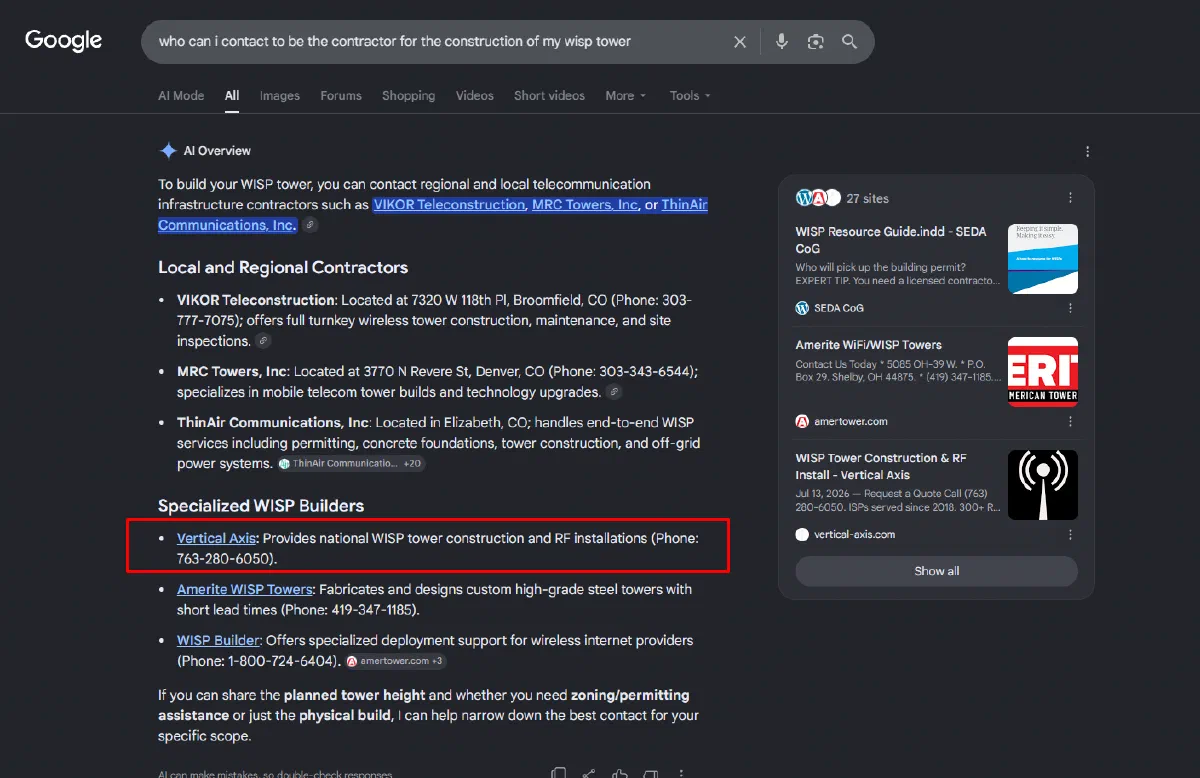Switch to AI Mode tab
The height and width of the screenshot is (778, 1200).
tap(181, 96)
